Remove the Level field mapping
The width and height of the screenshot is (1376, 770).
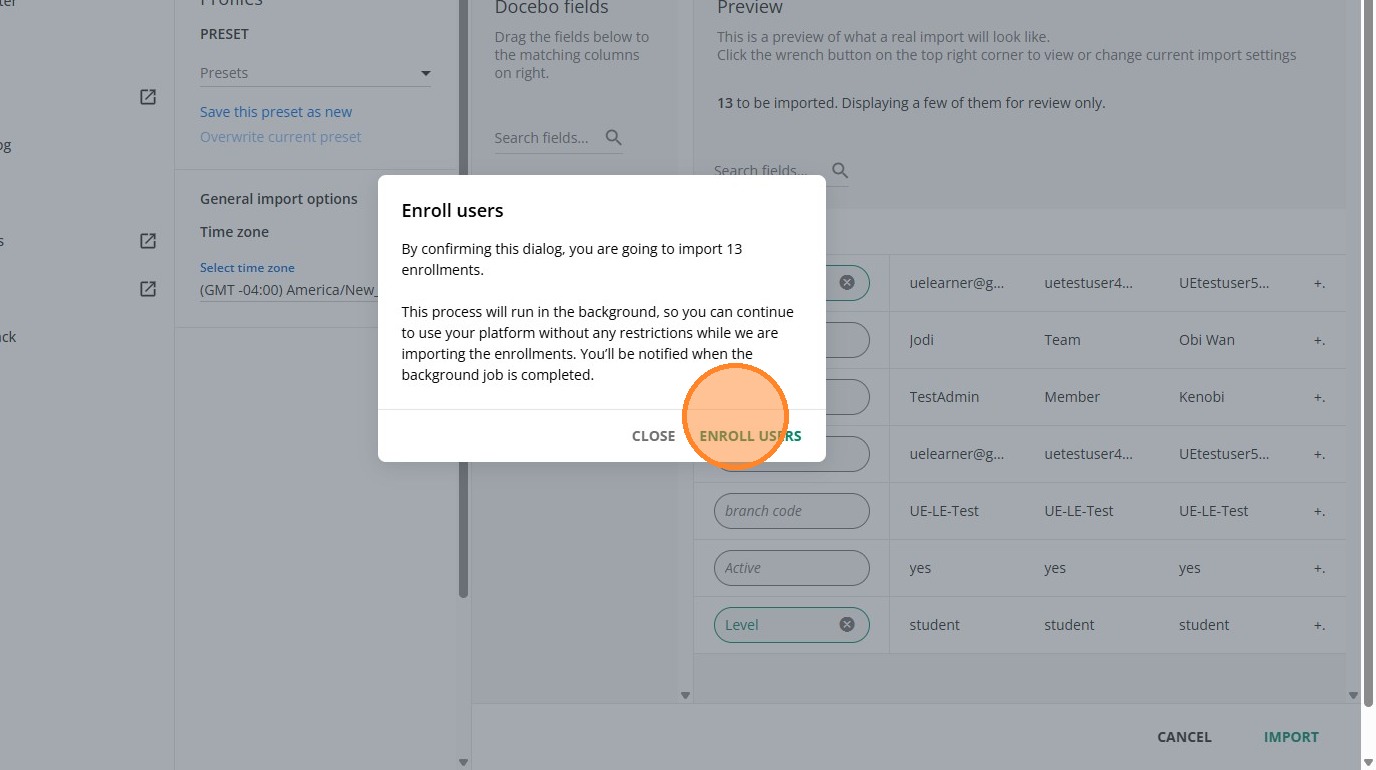point(847,625)
